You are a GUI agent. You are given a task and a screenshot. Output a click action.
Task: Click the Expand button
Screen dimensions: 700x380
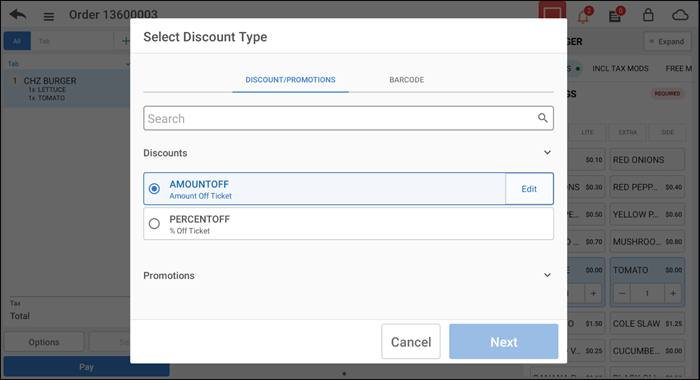point(667,42)
